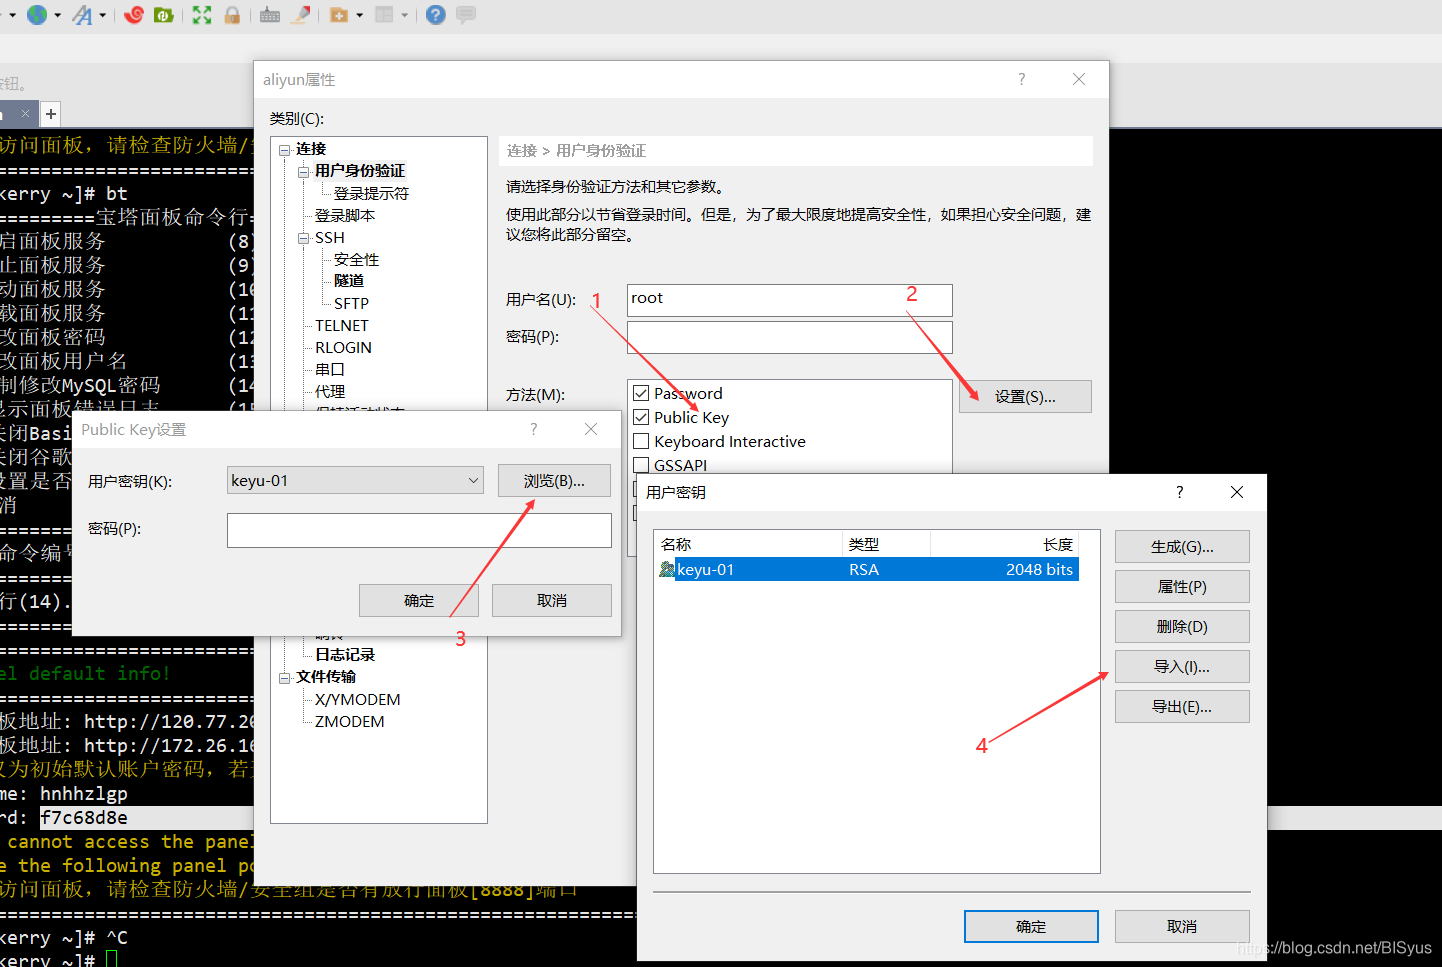
Task: Select 串口 in category tree
Action: point(330,369)
